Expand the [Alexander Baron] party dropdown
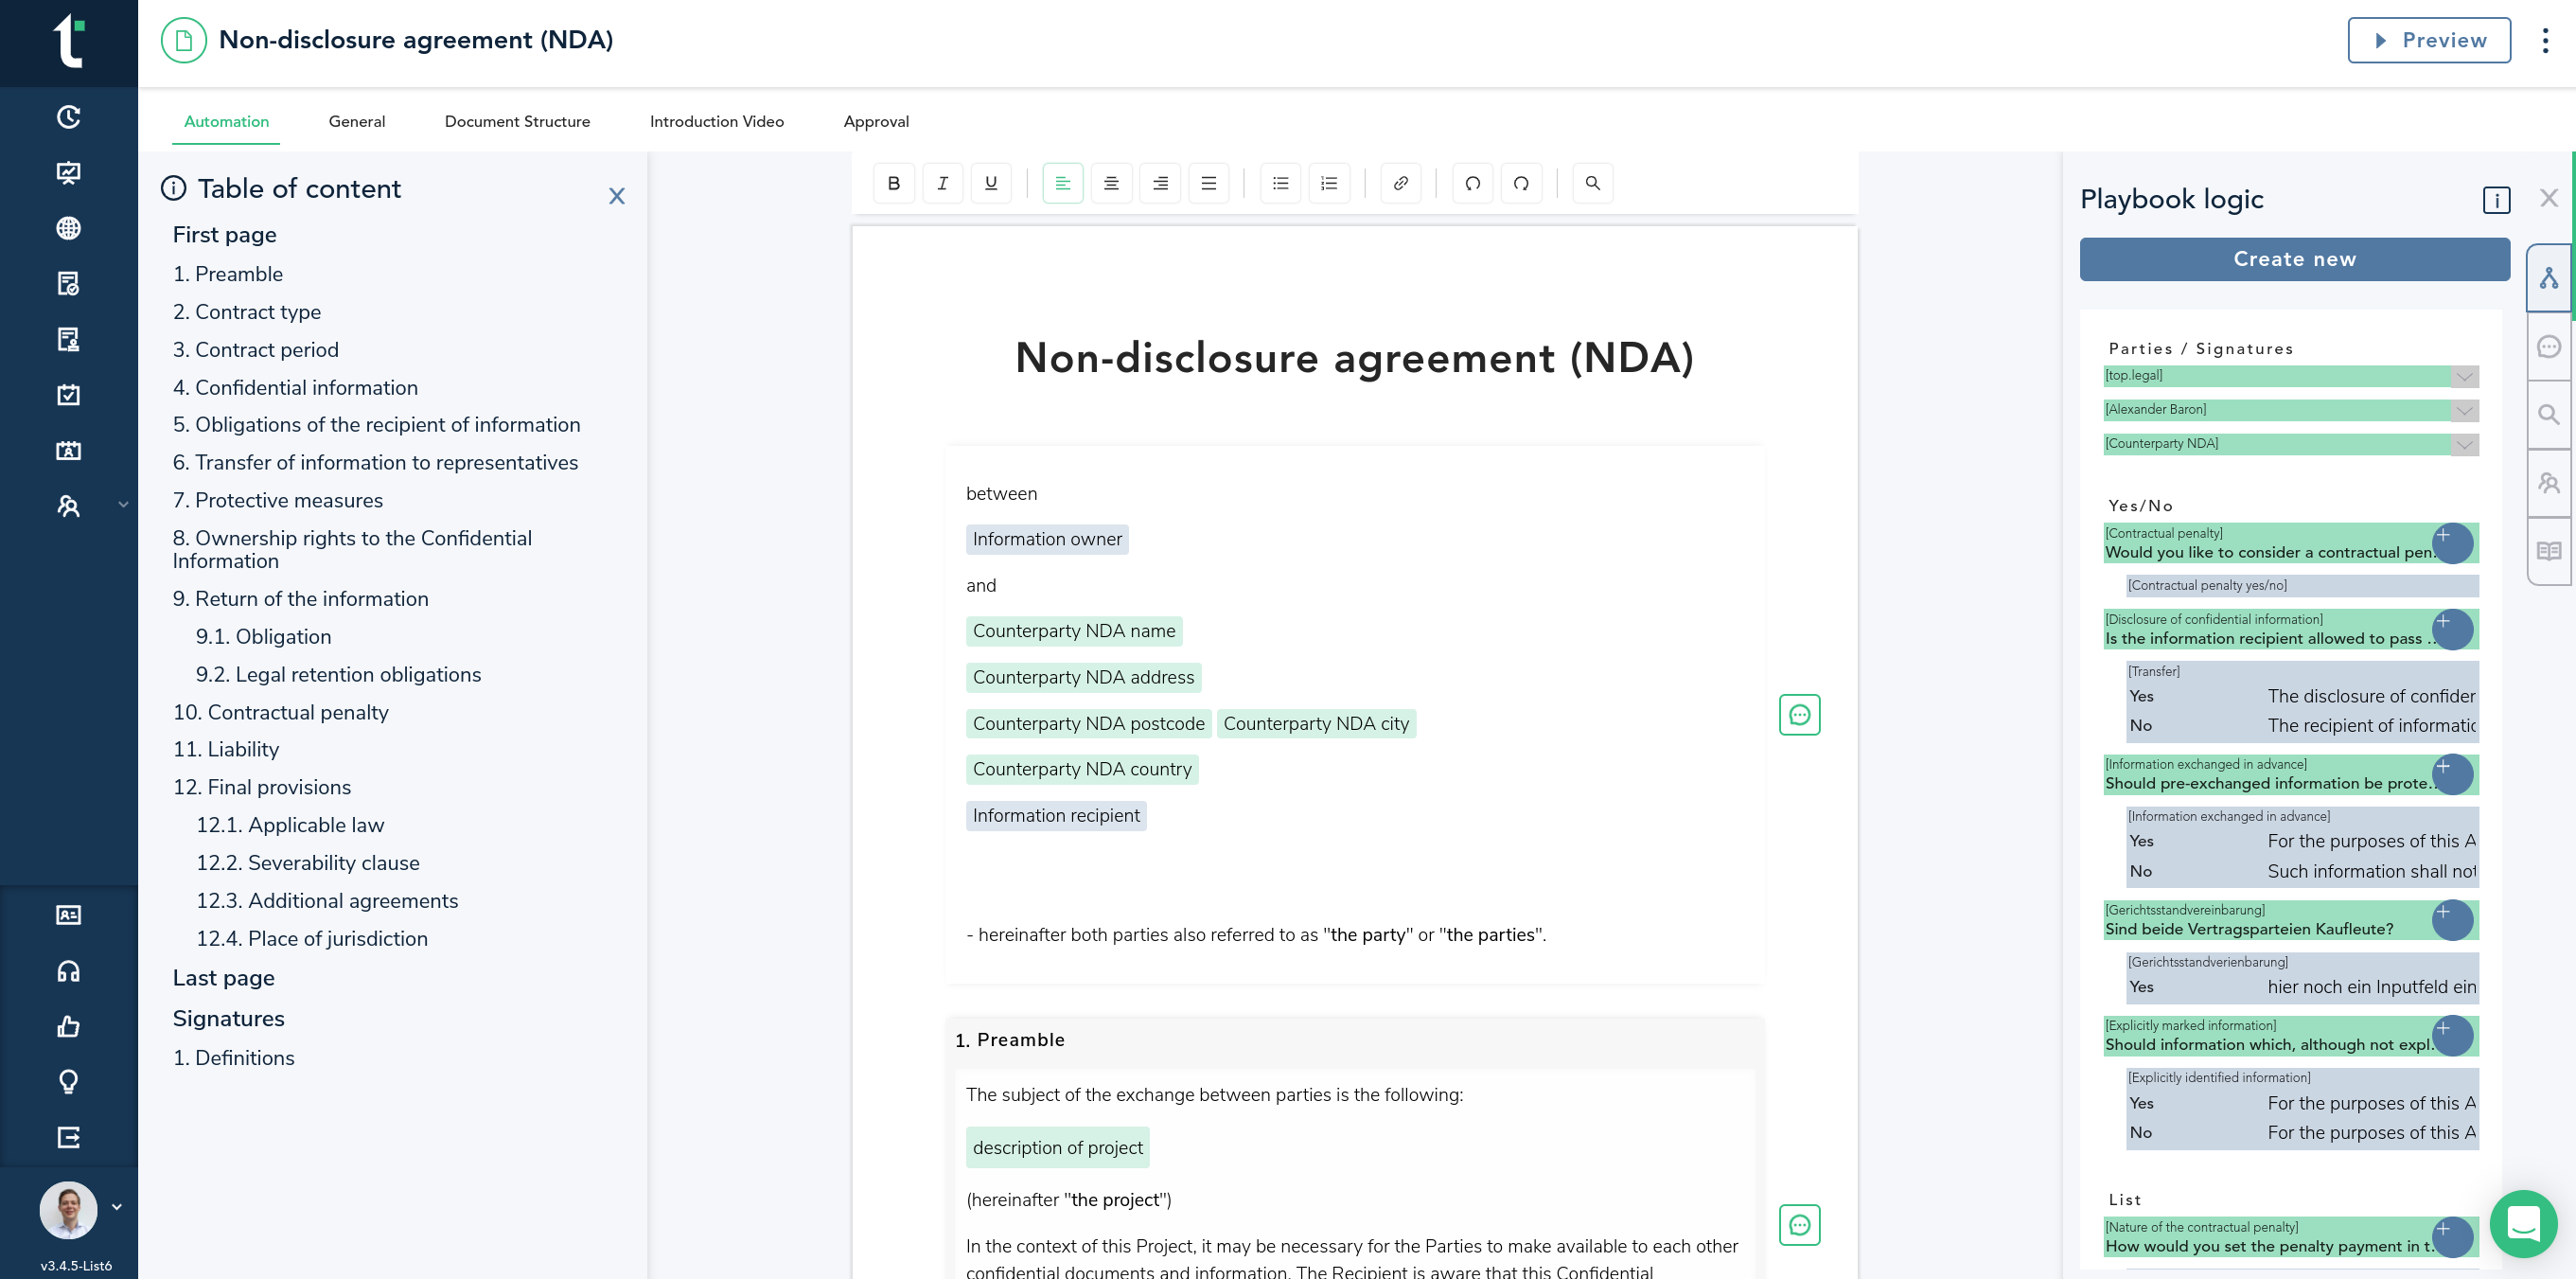 click(2465, 410)
